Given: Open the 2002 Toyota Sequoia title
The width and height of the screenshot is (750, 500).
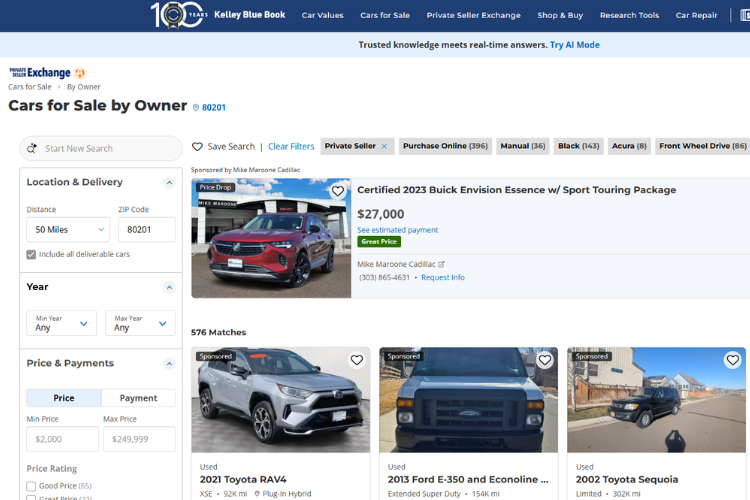Looking at the screenshot, I should point(627,479).
